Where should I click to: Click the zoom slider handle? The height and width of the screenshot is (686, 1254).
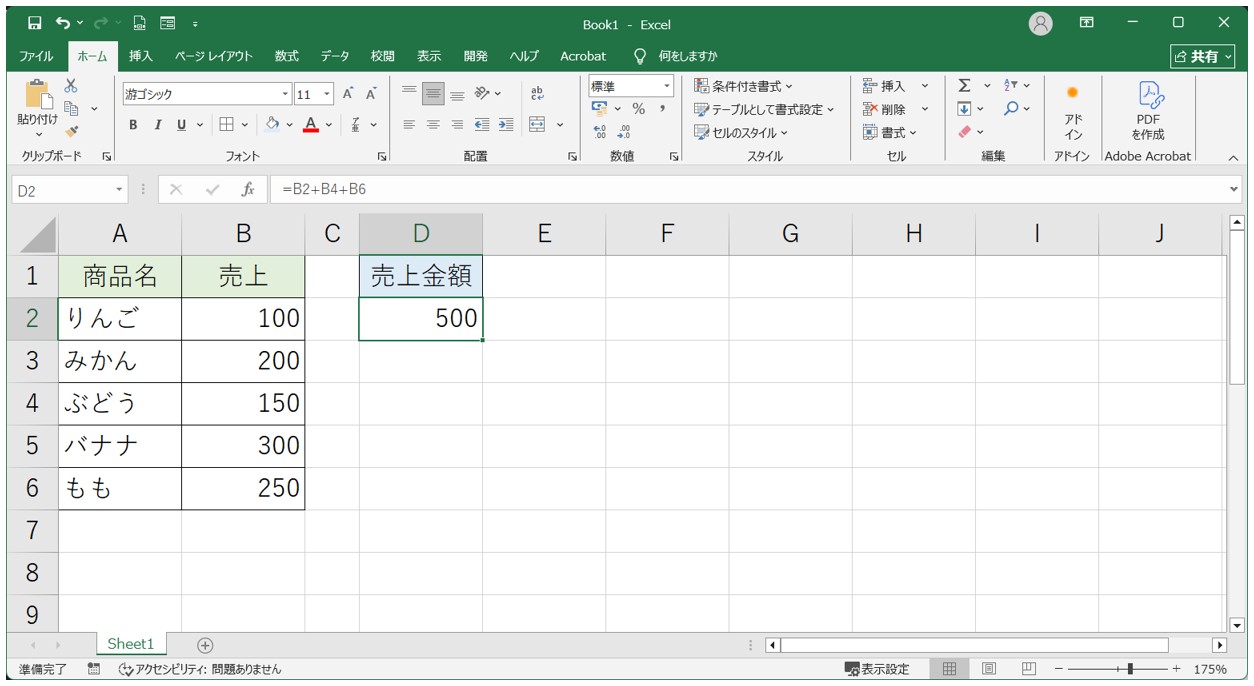point(1130,669)
